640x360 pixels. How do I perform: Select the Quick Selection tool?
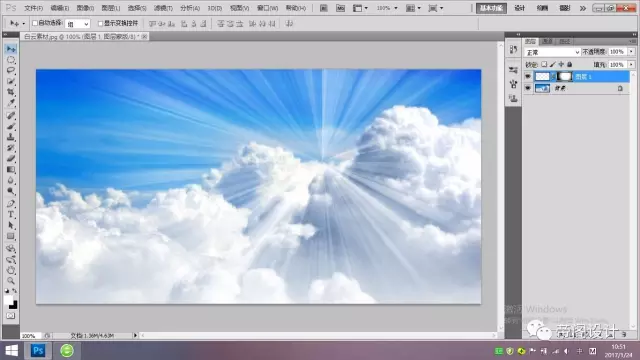tap(11, 82)
